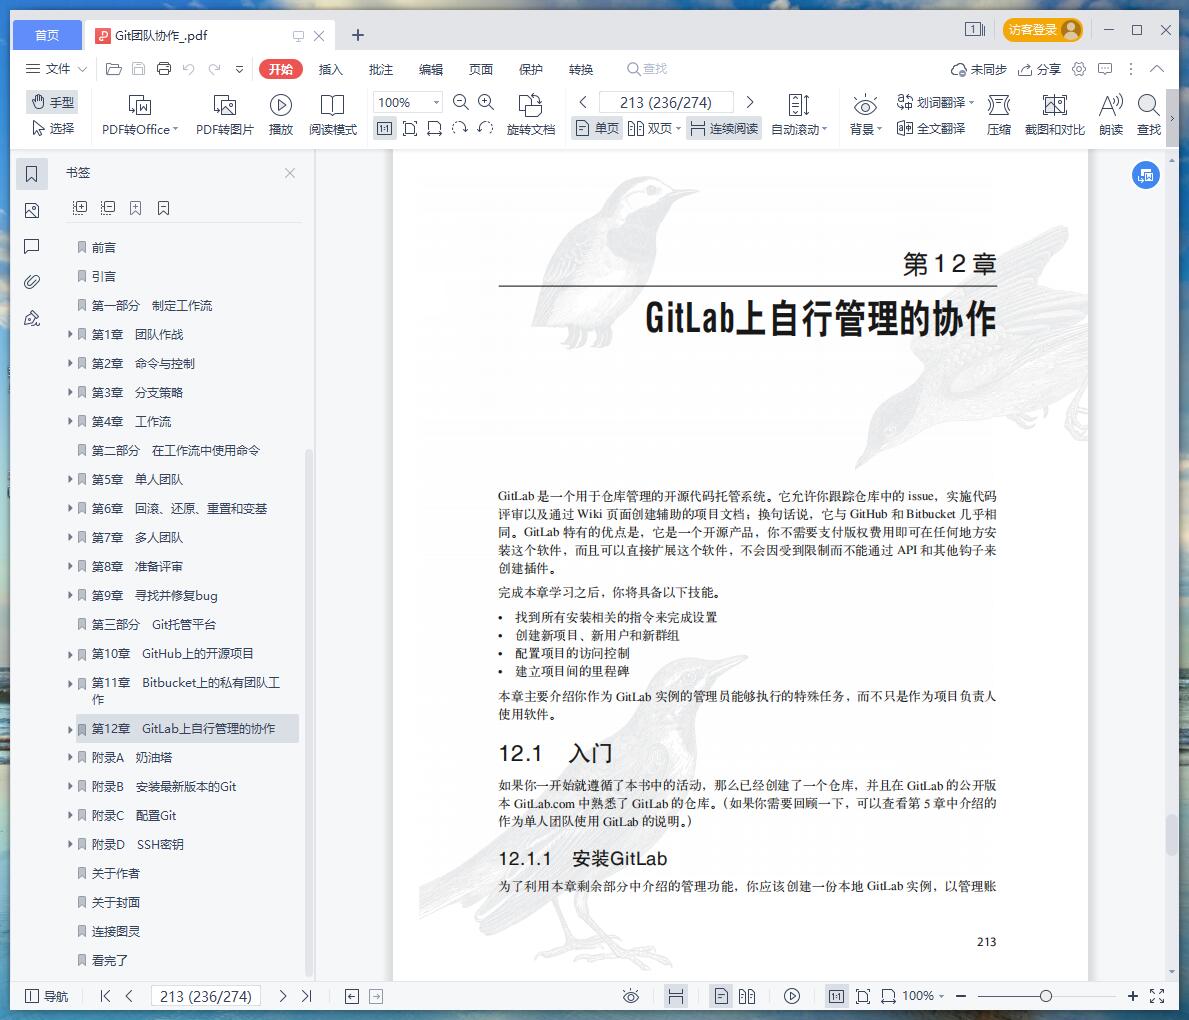Click the 分享 share button
Image resolution: width=1189 pixels, height=1020 pixels.
click(x=1040, y=69)
